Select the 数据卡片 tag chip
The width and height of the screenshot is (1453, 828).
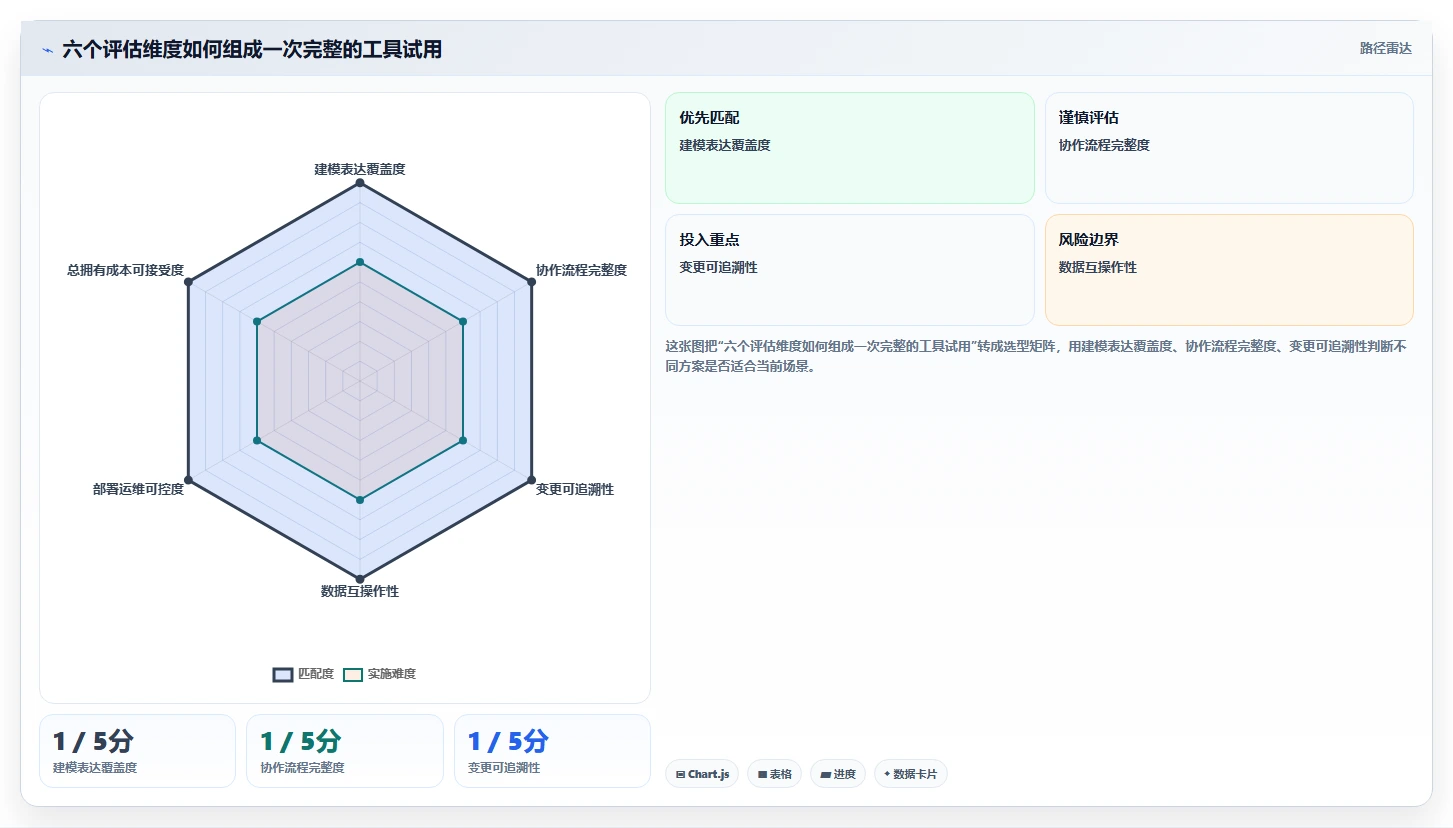(911, 774)
